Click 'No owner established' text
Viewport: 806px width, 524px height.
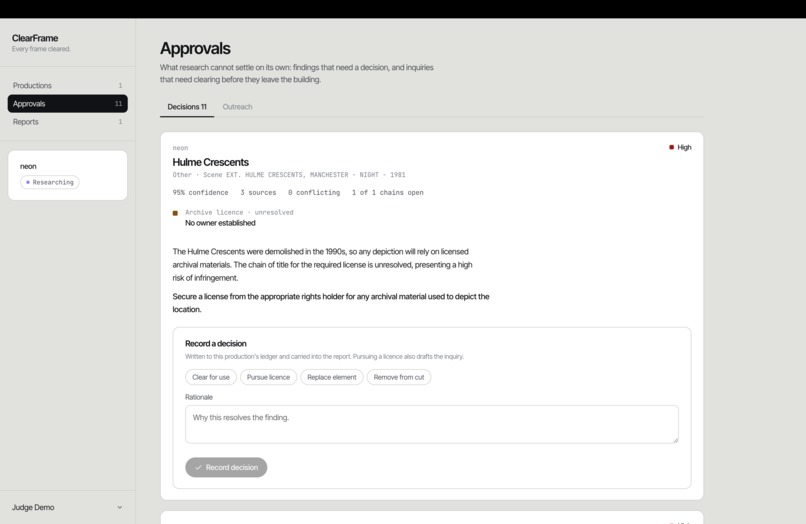coord(220,223)
